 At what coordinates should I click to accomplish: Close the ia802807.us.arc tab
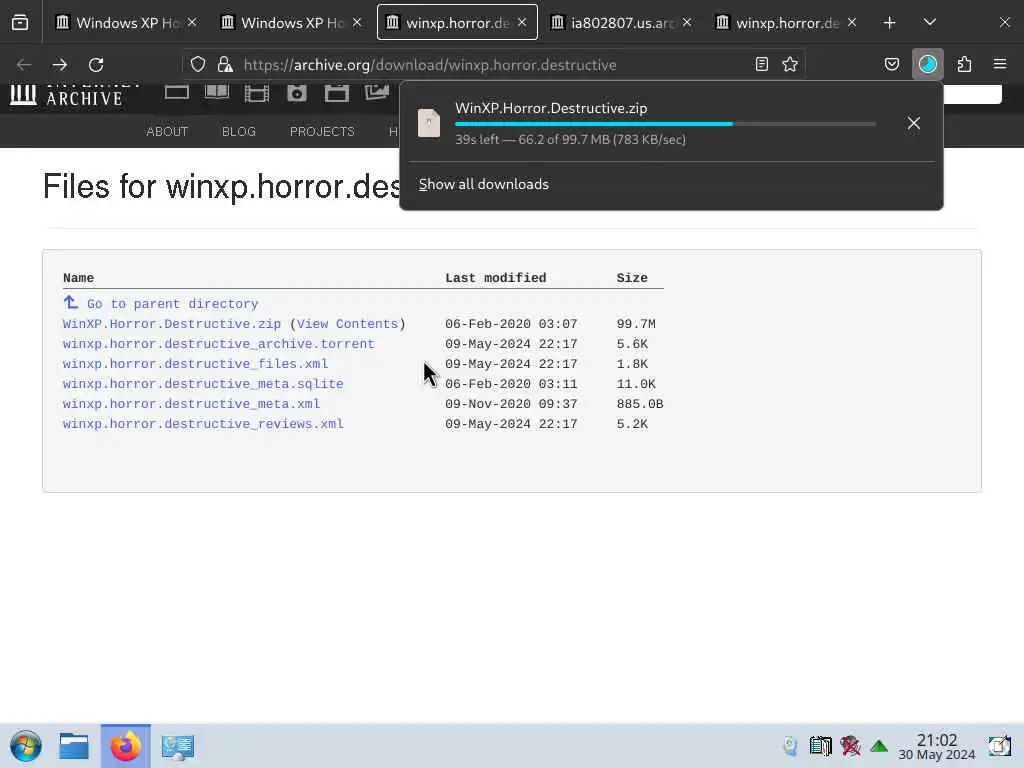(687, 23)
